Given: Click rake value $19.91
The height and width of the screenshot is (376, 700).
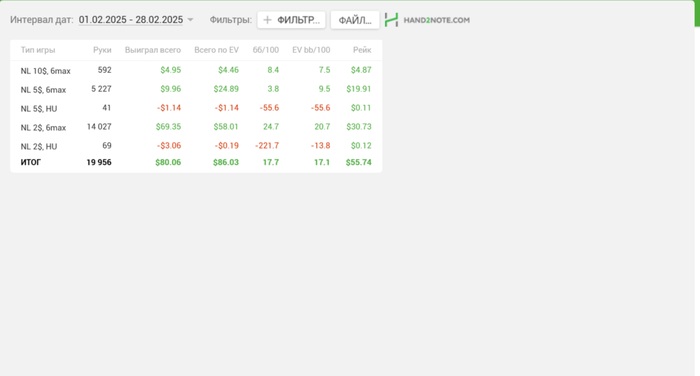Looking at the screenshot, I should pyautogui.click(x=359, y=89).
